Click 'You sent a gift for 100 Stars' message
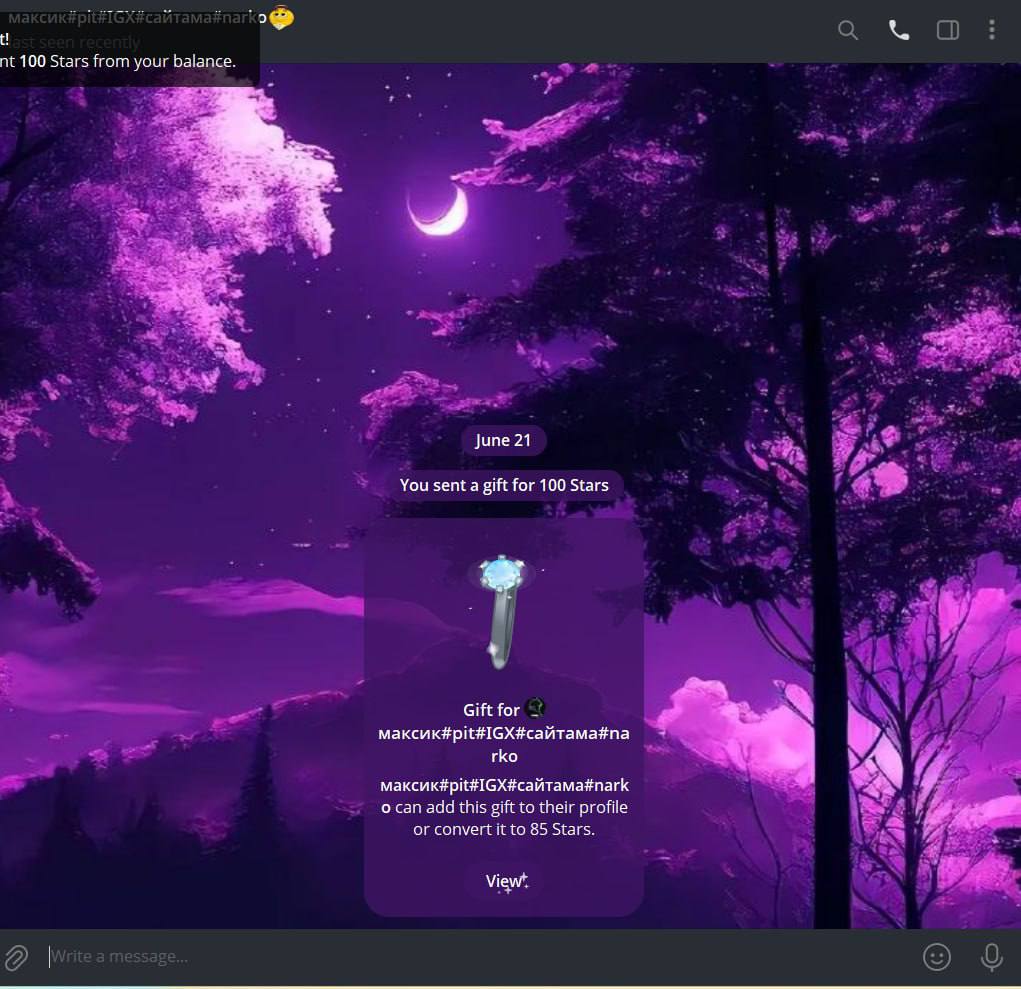 [x=504, y=485]
